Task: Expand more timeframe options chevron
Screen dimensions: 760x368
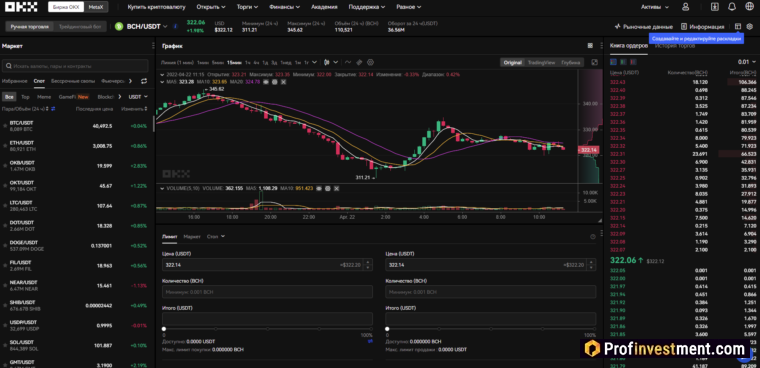Action: 315,62
